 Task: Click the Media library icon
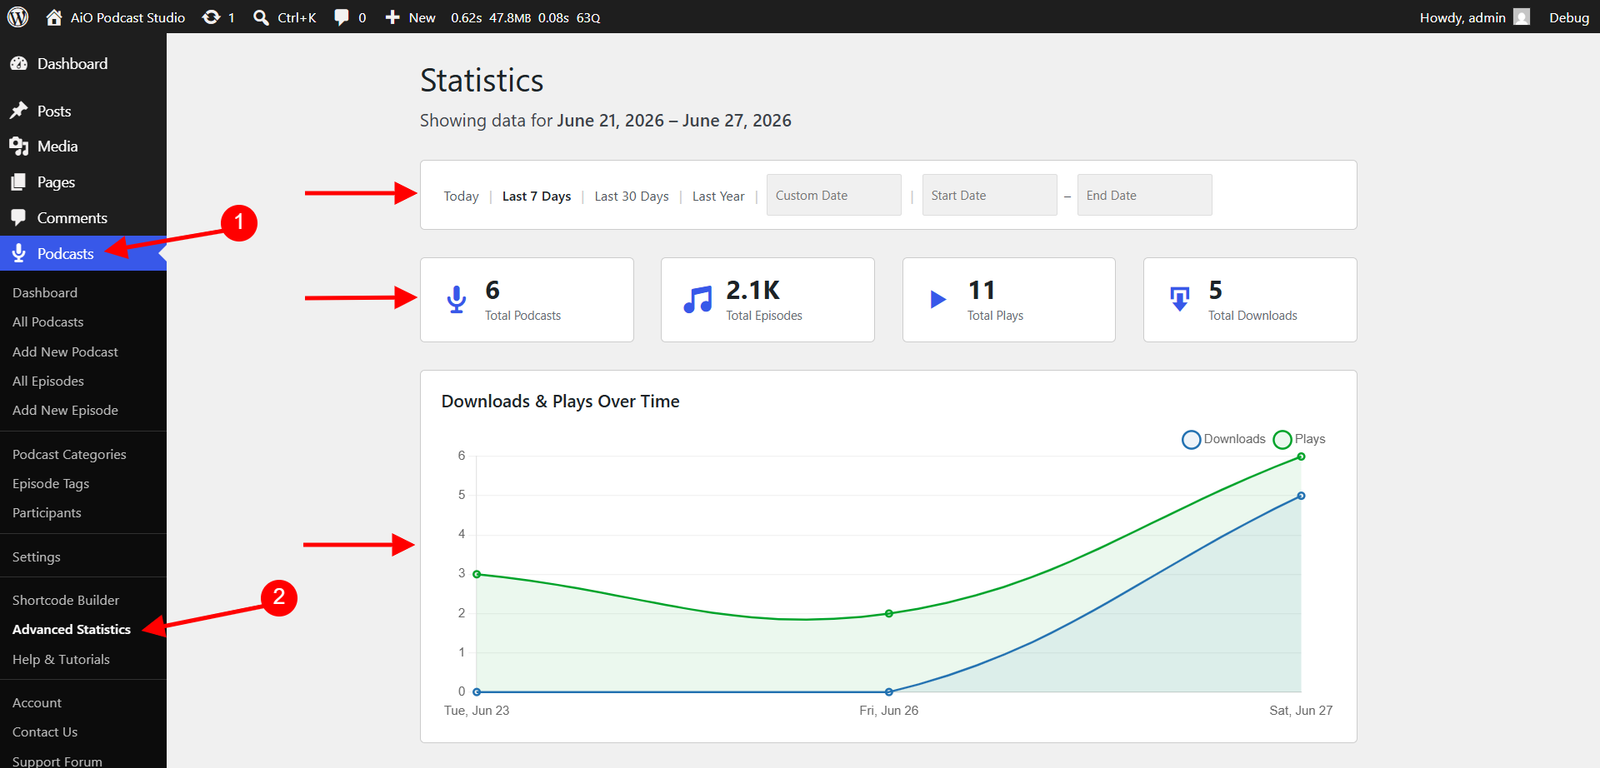tap(19, 146)
